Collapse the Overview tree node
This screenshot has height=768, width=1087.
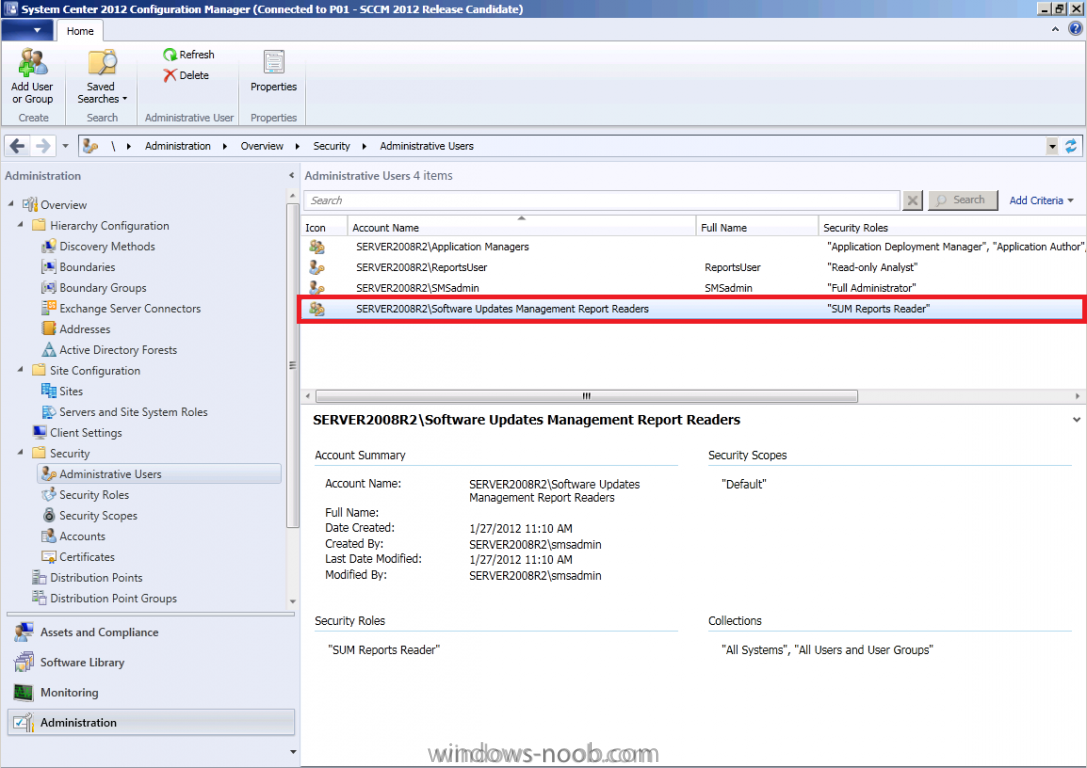click(x=11, y=204)
